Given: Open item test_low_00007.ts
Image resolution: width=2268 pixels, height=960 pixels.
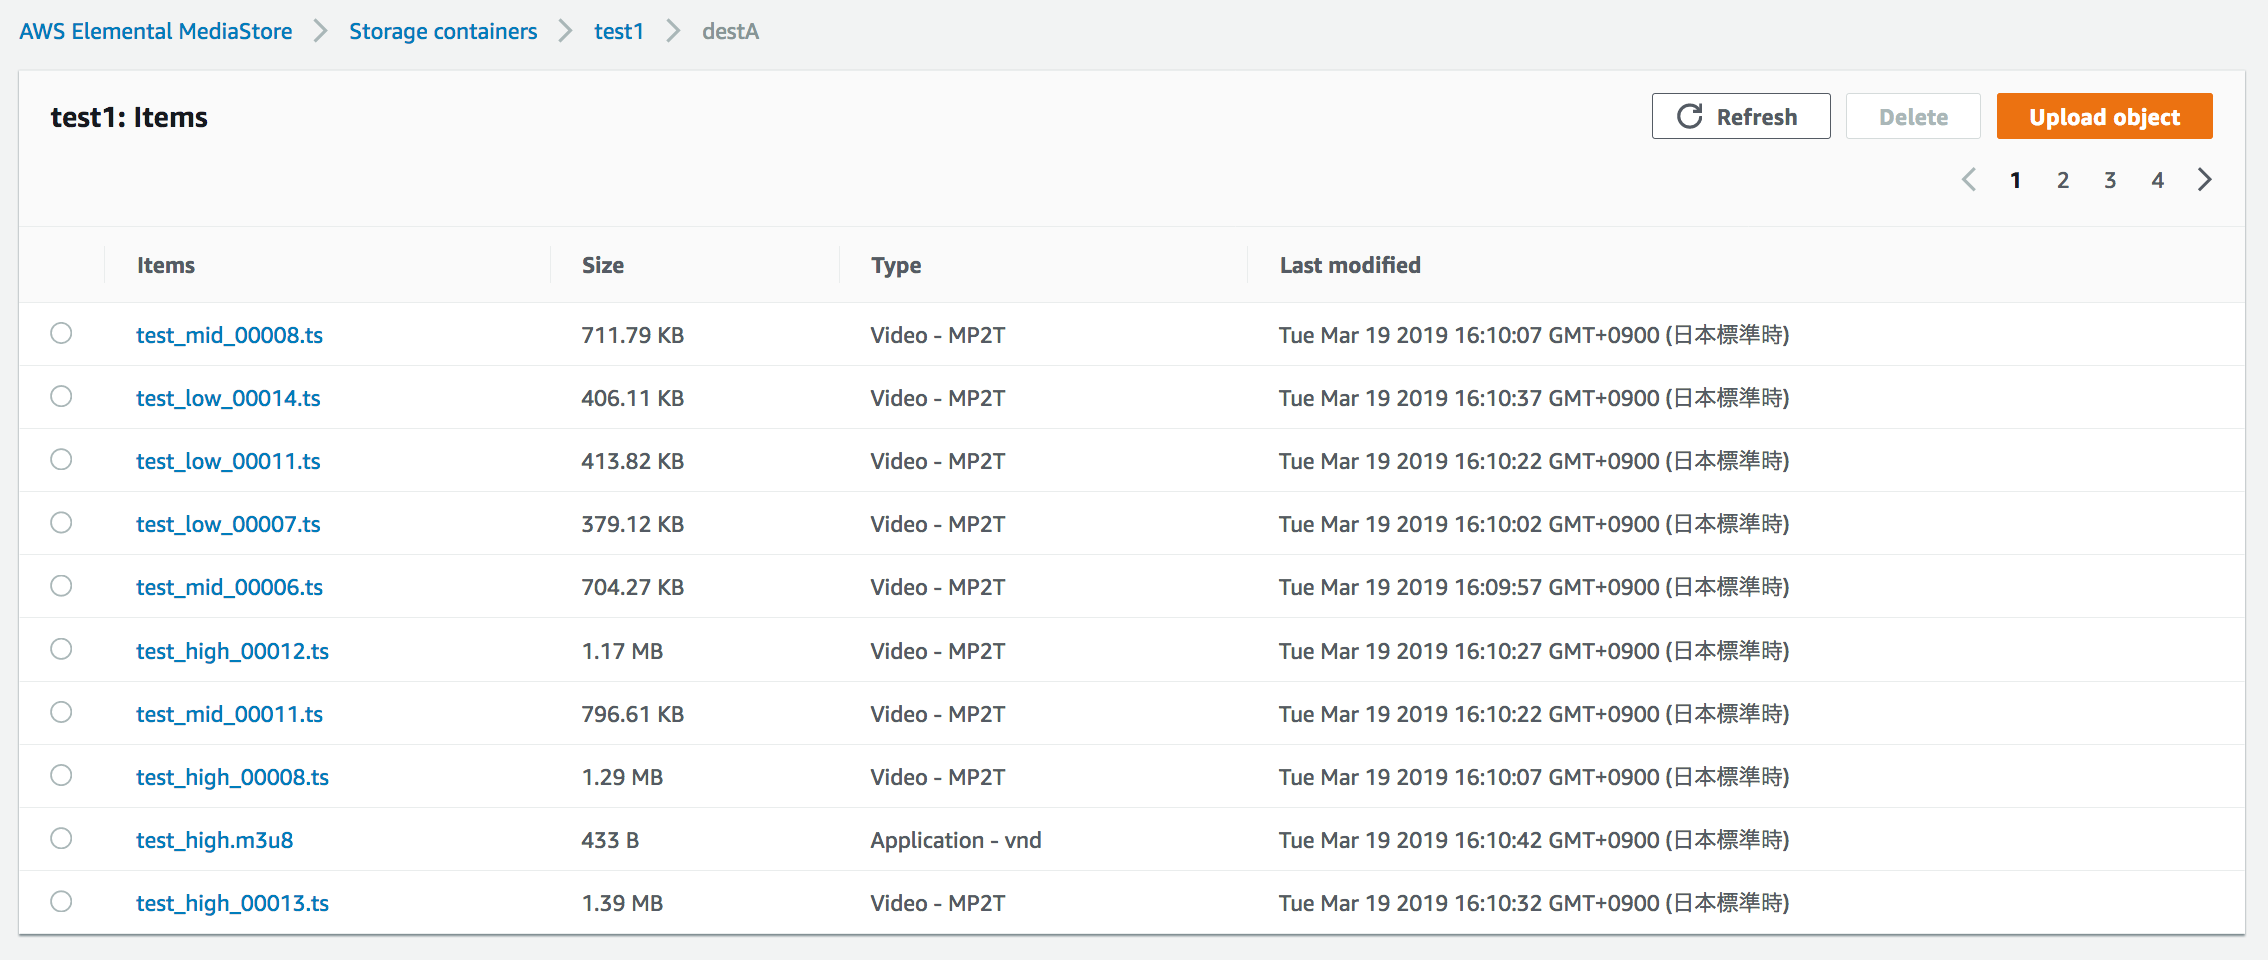Looking at the screenshot, I should point(228,524).
